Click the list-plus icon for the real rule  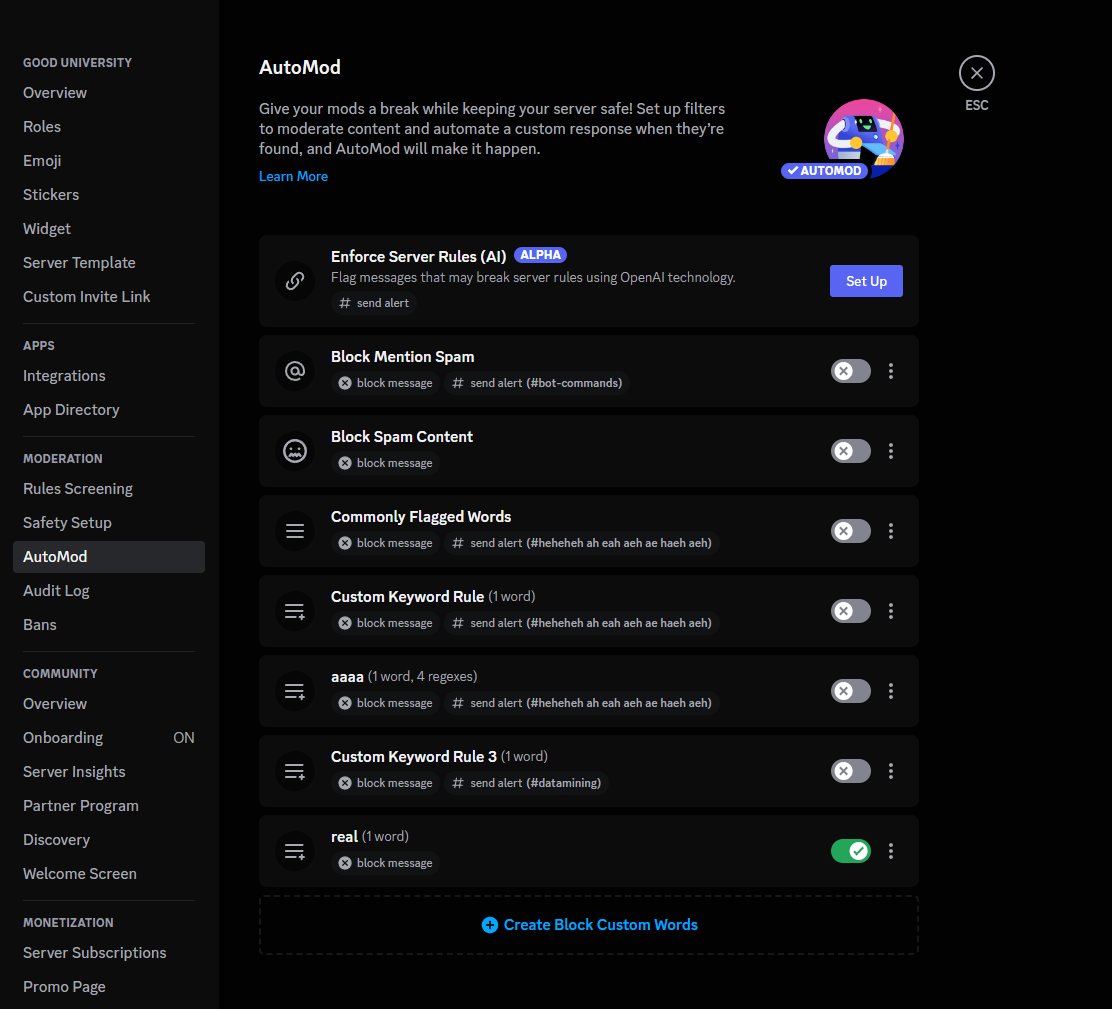295,851
